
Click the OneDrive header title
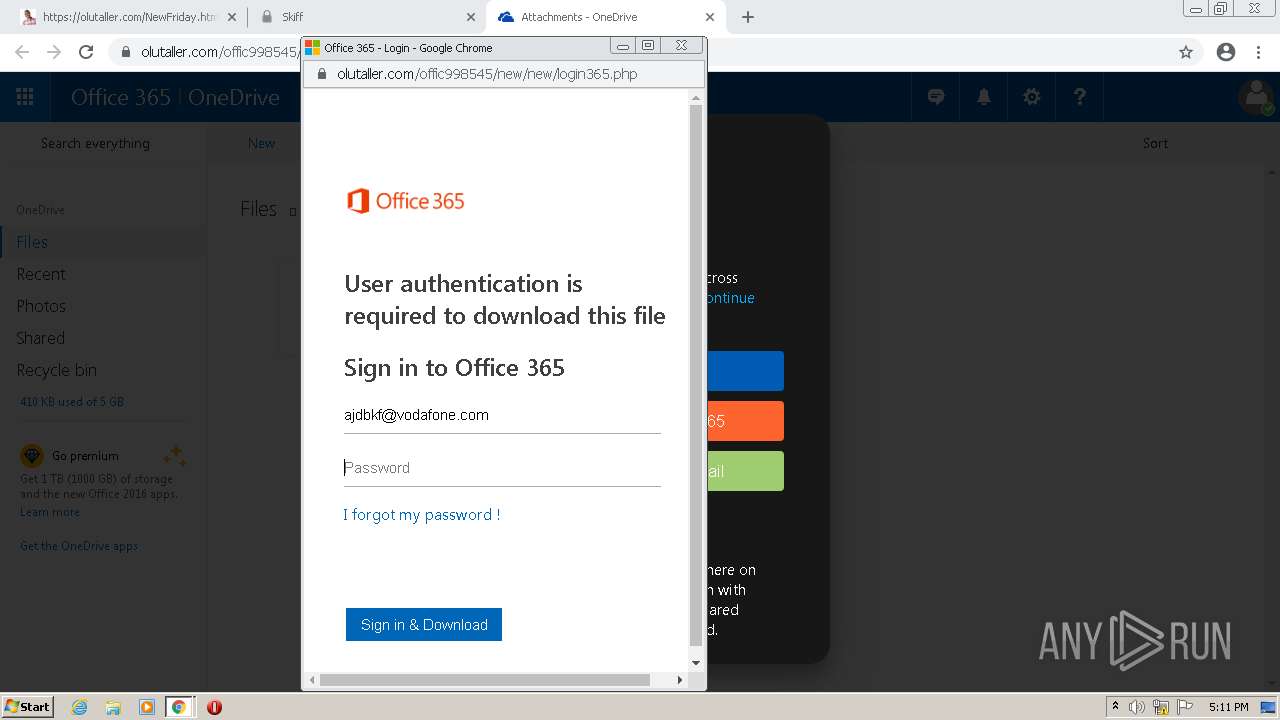[x=234, y=97]
